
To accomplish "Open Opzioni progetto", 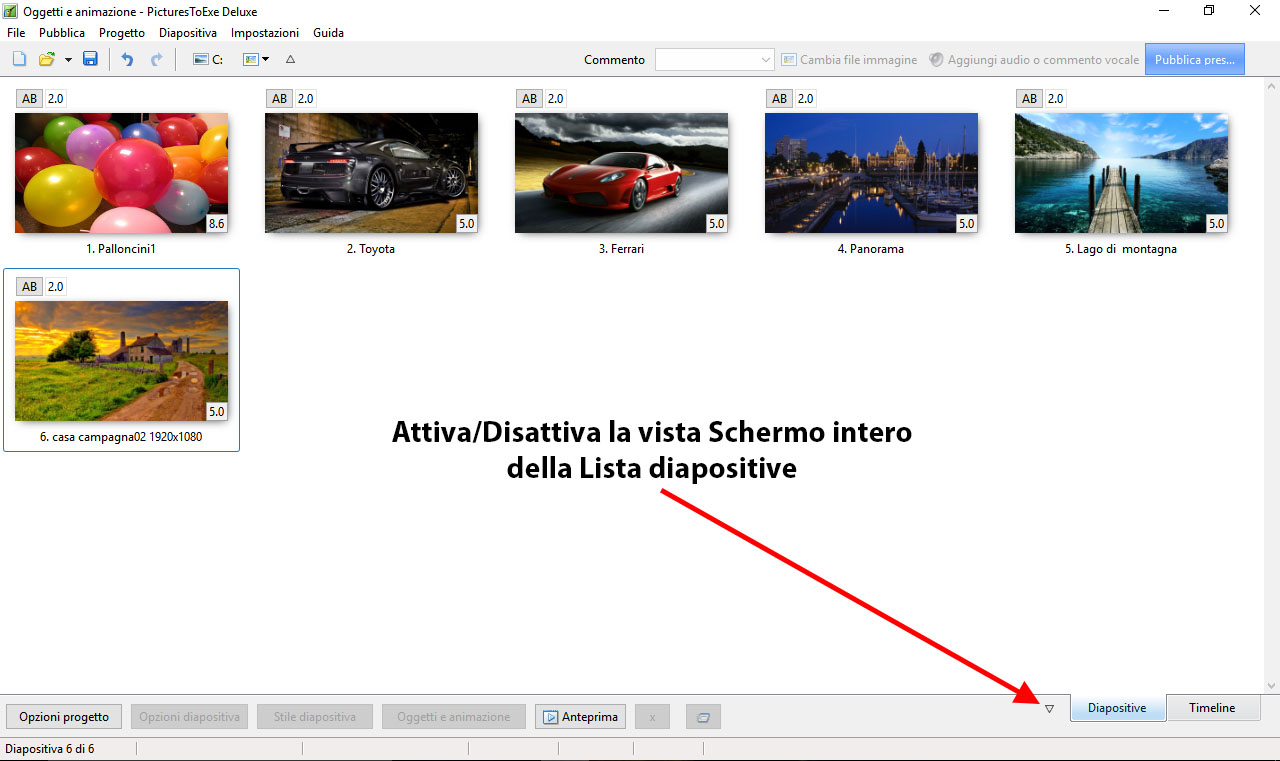I will point(63,716).
